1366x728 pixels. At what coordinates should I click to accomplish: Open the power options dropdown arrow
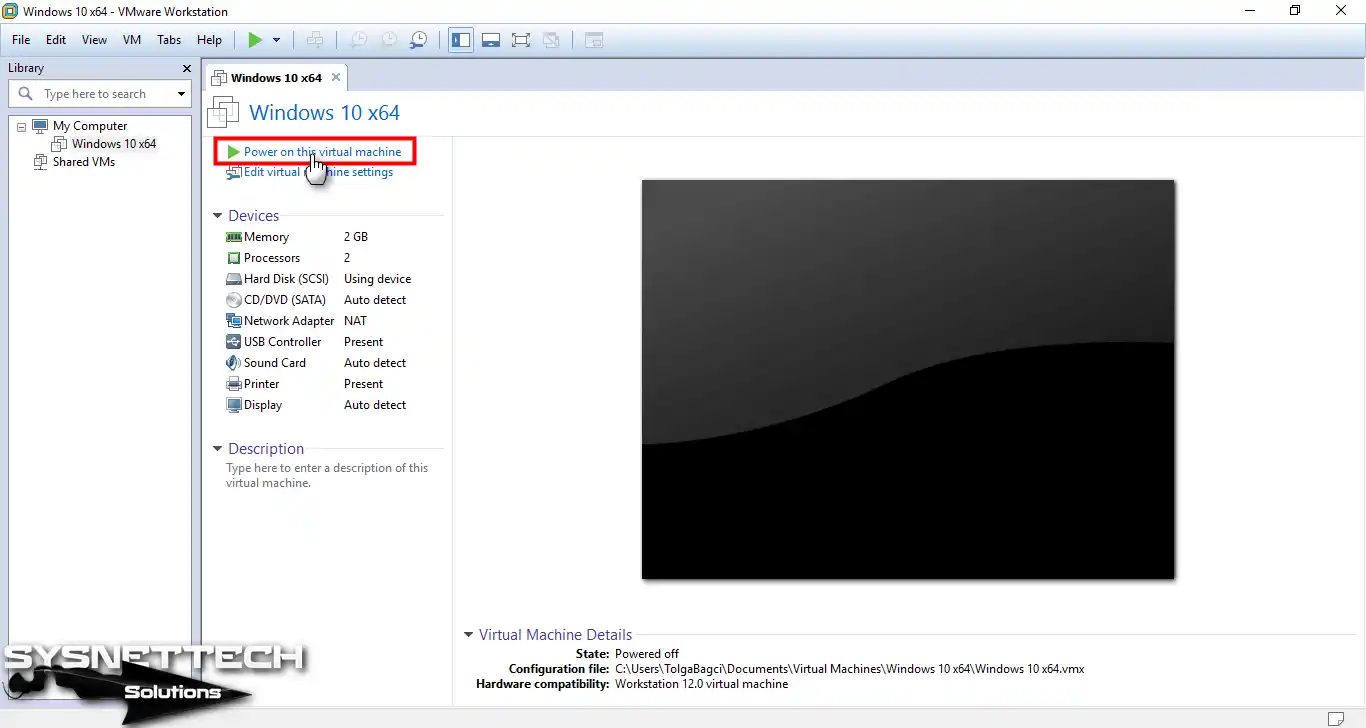click(x=277, y=40)
